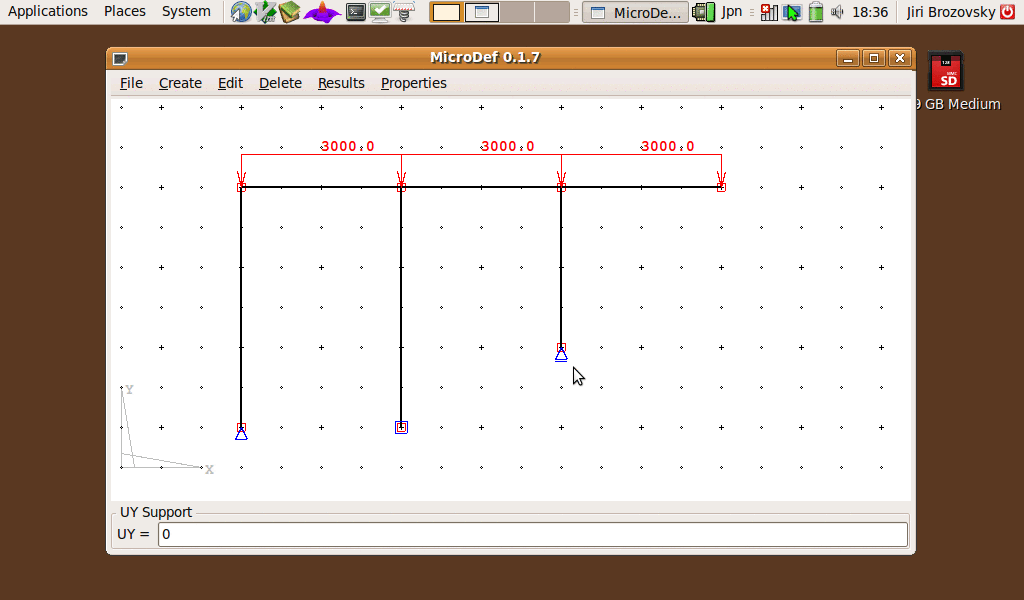
Task: Expand the Properties menu
Action: tap(413, 83)
